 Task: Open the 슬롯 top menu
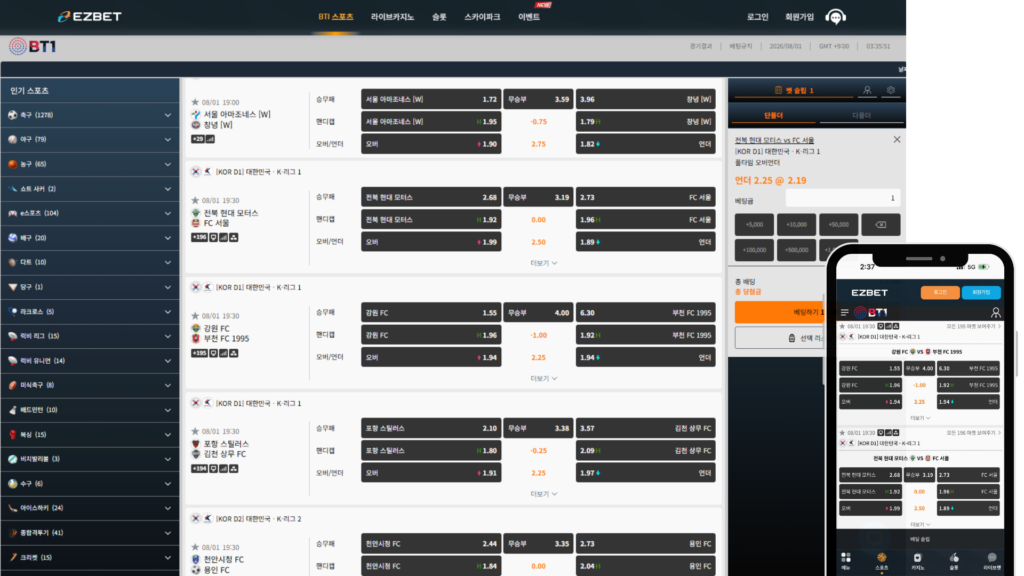coord(439,17)
